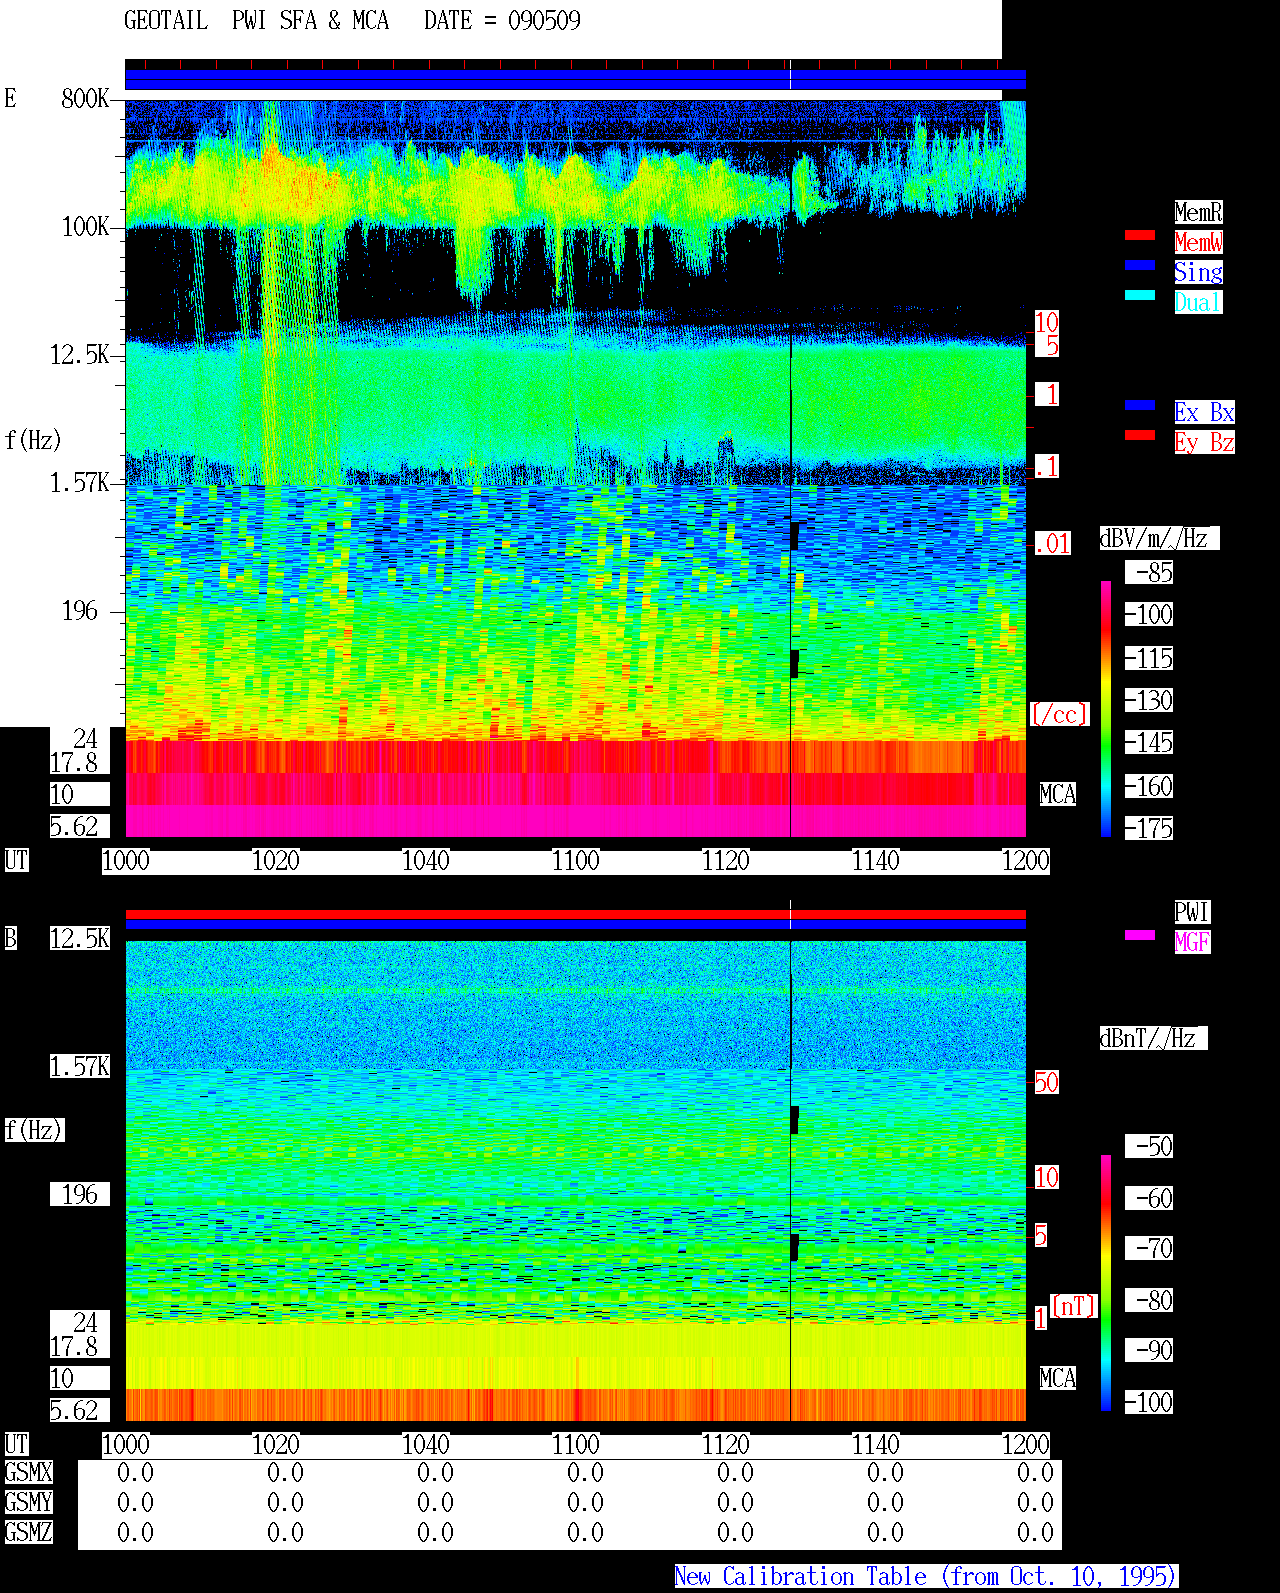1280x1593 pixels.
Task: Click the dBnT magnetic field color bar
Action: tap(1106, 1283)
